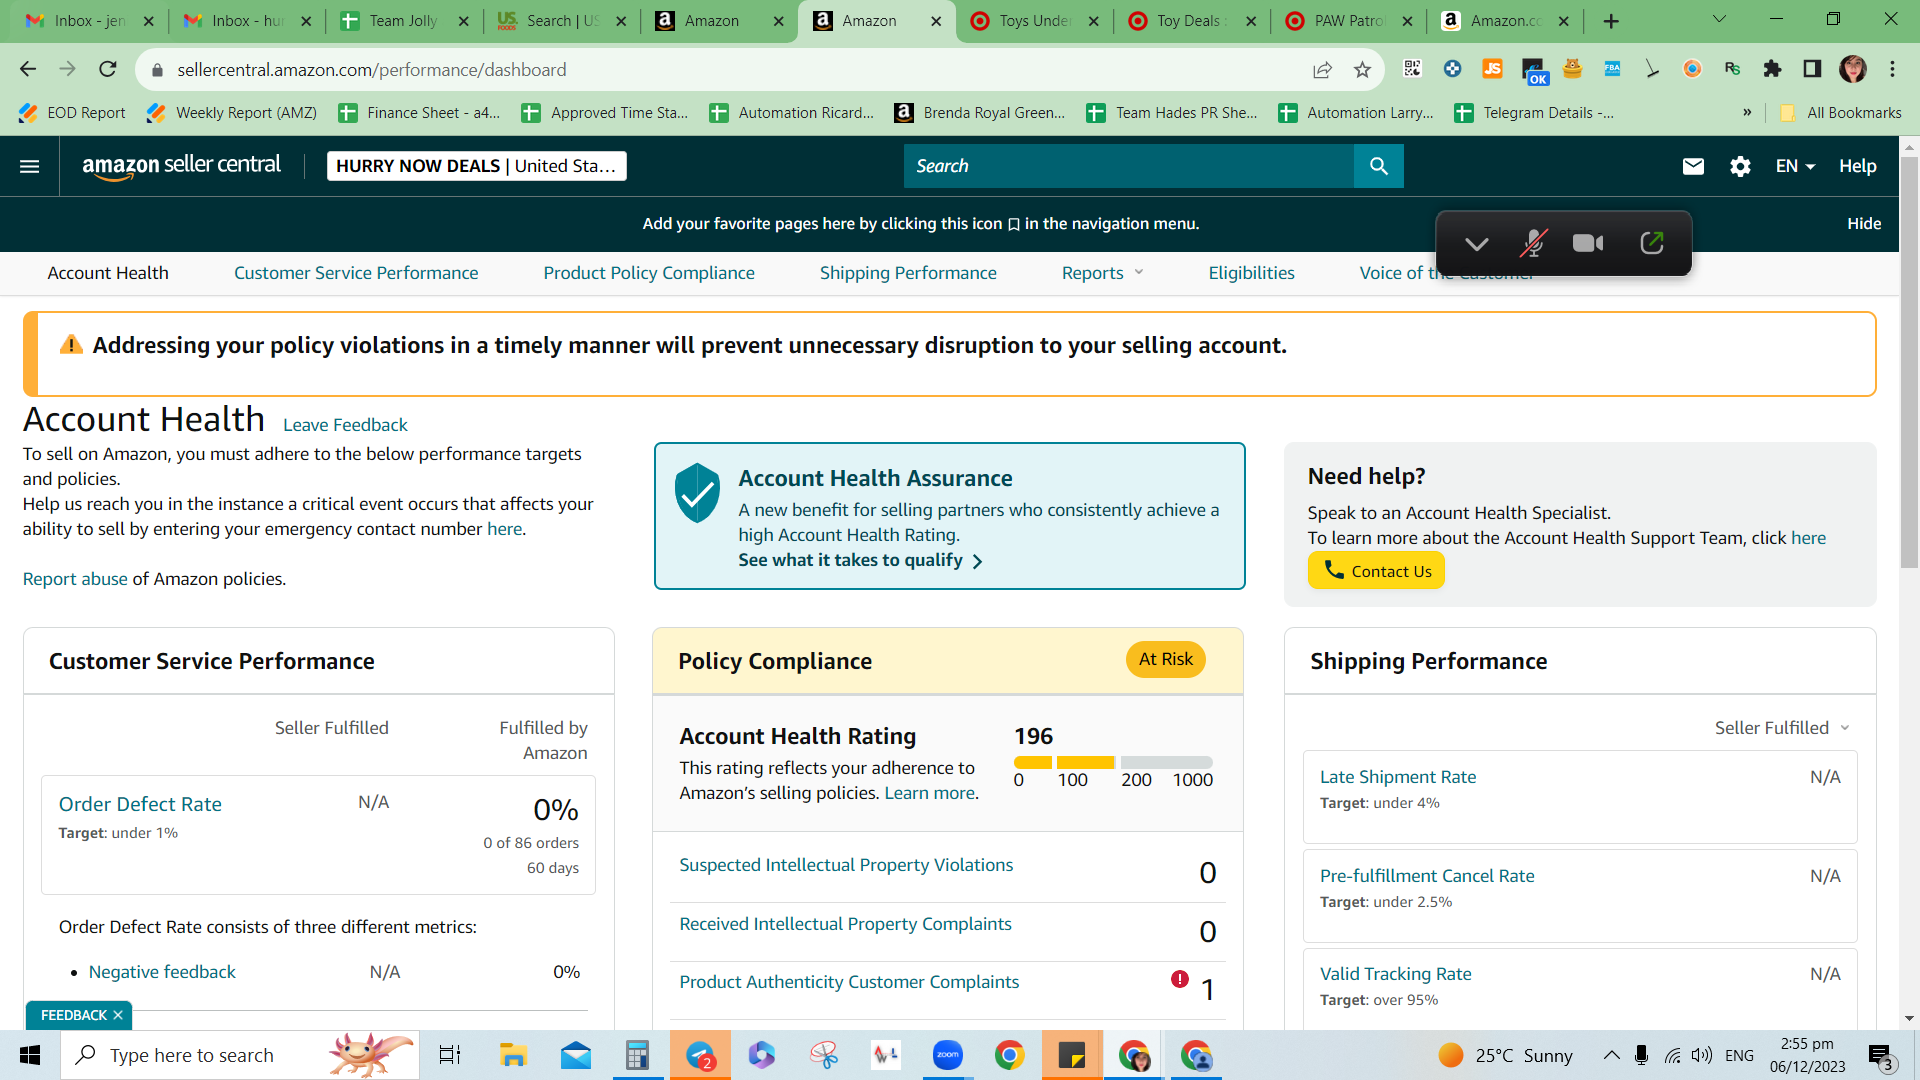This screenshot has width=1920, height=1080.
Task: Open Chrome side panel icon
Action: click(1812, 69)
